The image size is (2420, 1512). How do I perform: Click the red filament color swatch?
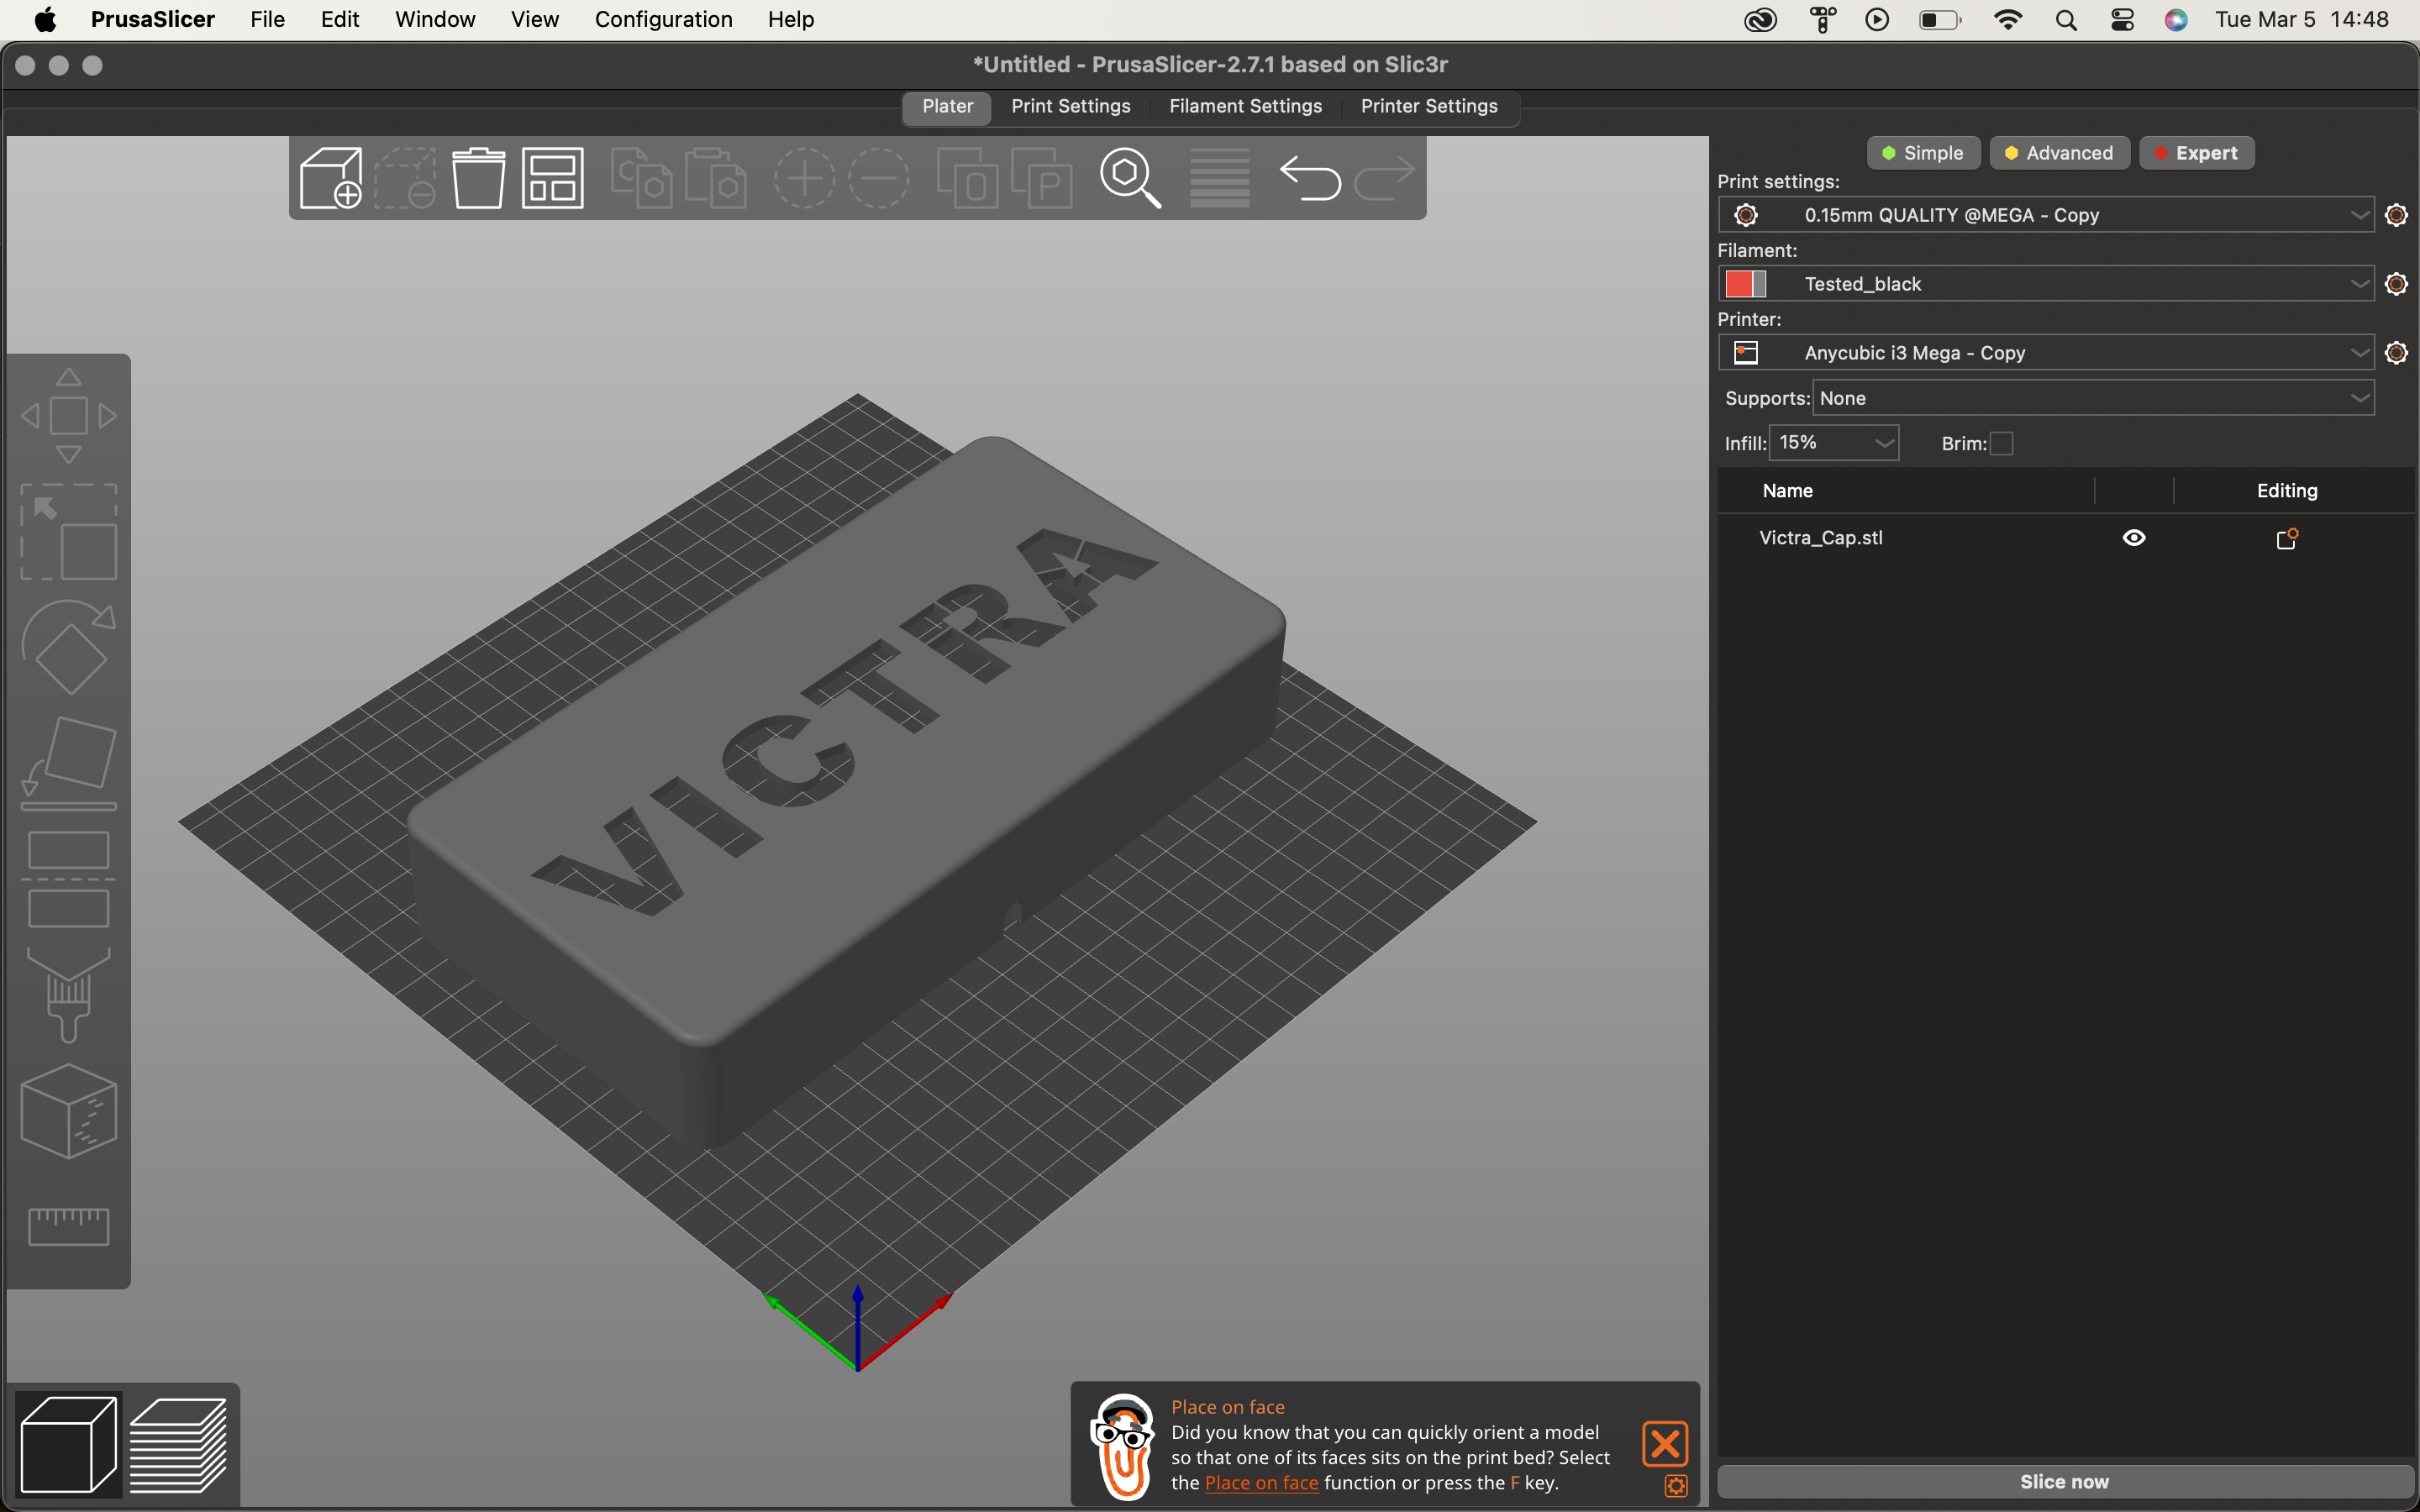point(1739,284)
